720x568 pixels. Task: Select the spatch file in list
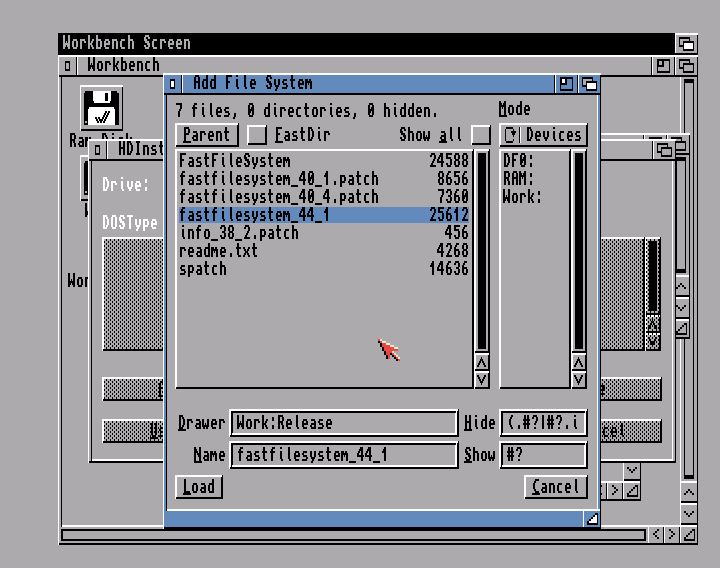[203, 269]
